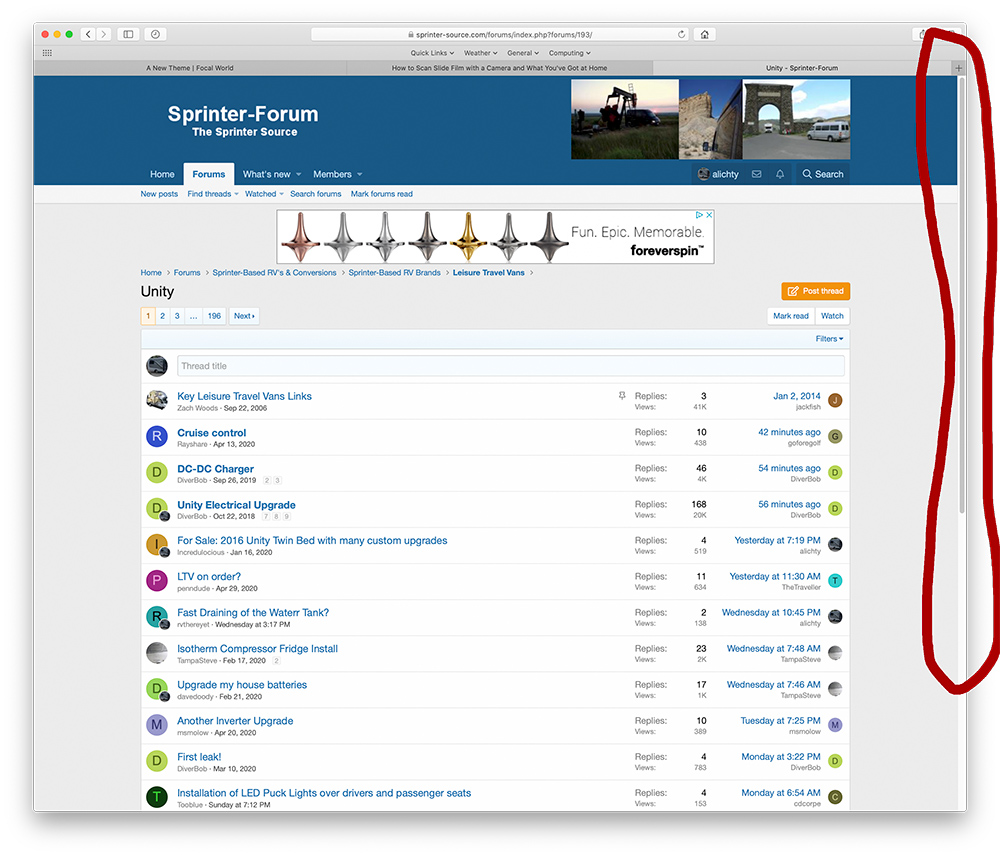This screenshot has width=1000, height=856.
Task: Open the favorites grid icon
Action: [47, 53]
